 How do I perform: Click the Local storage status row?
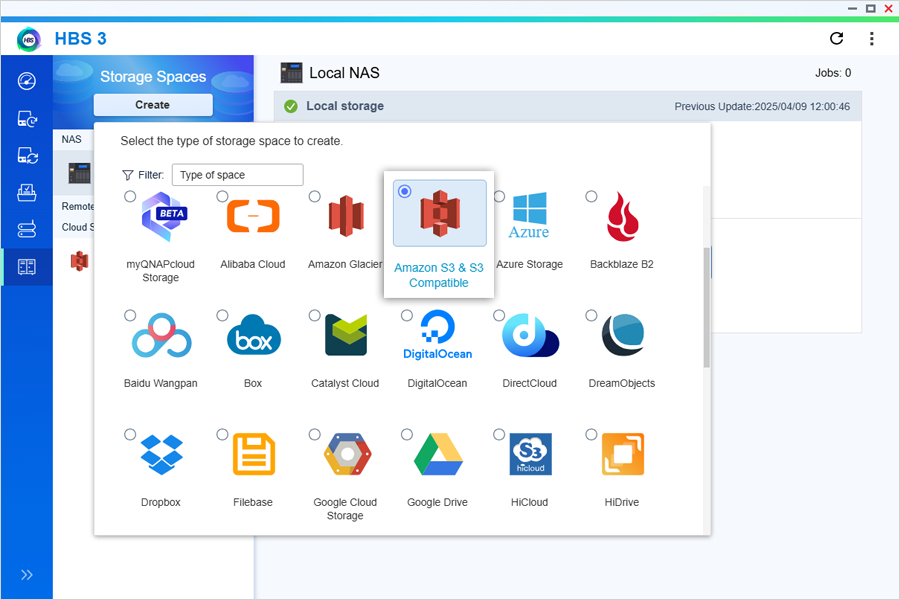568,106
